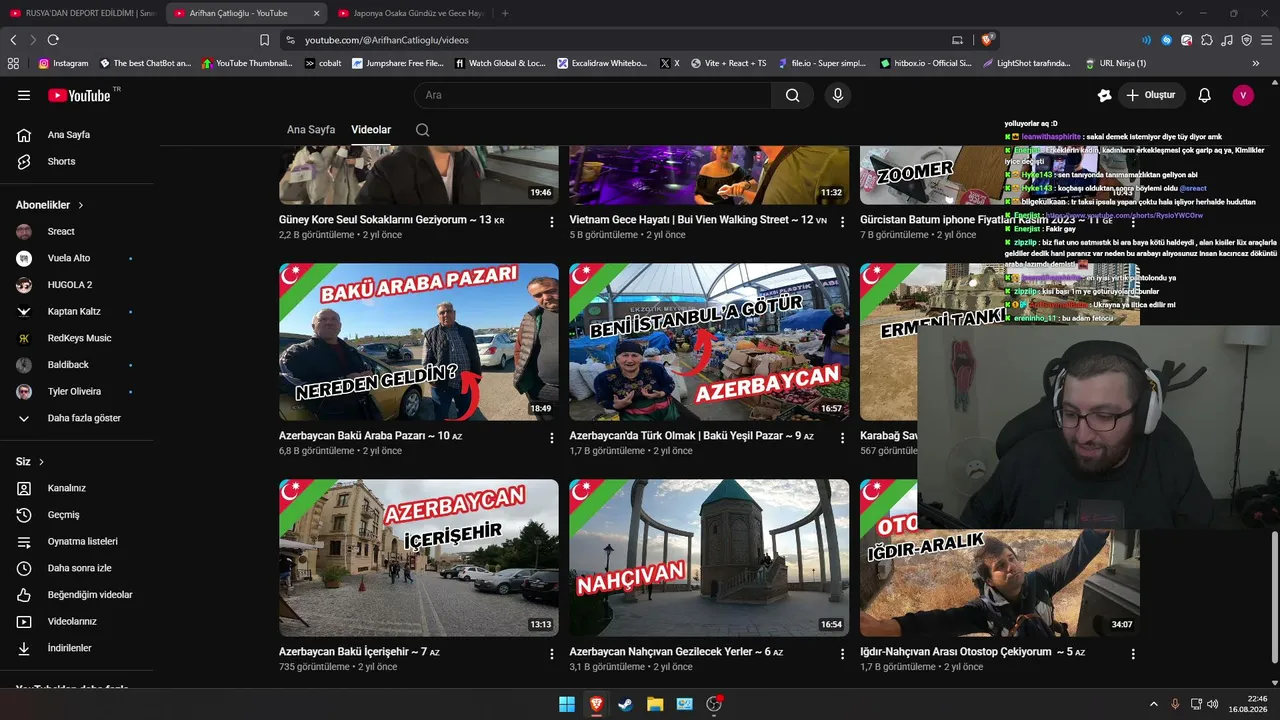Open the Brave VPN shield icon
The image size is (1280, 720).
[1247, 40]
